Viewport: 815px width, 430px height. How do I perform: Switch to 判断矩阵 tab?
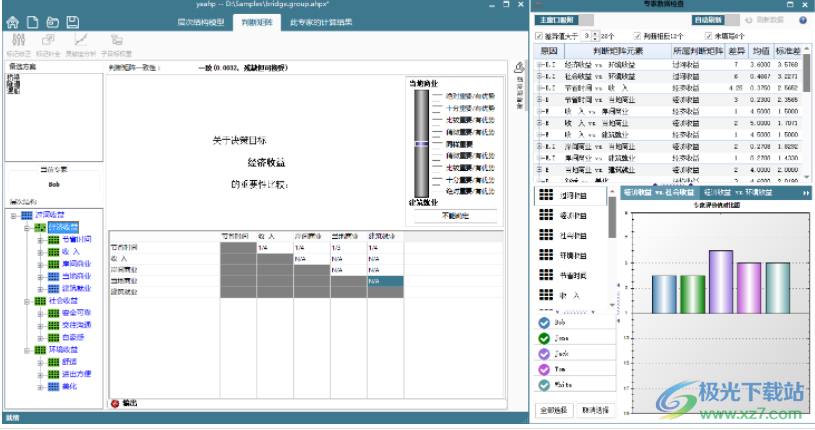[257, 22]
